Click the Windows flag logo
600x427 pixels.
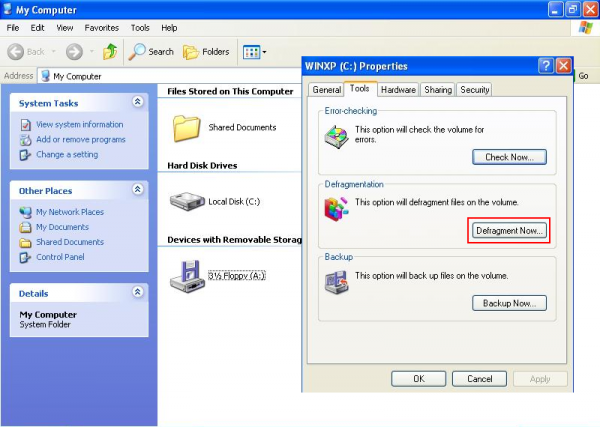(x=585, y=28)
